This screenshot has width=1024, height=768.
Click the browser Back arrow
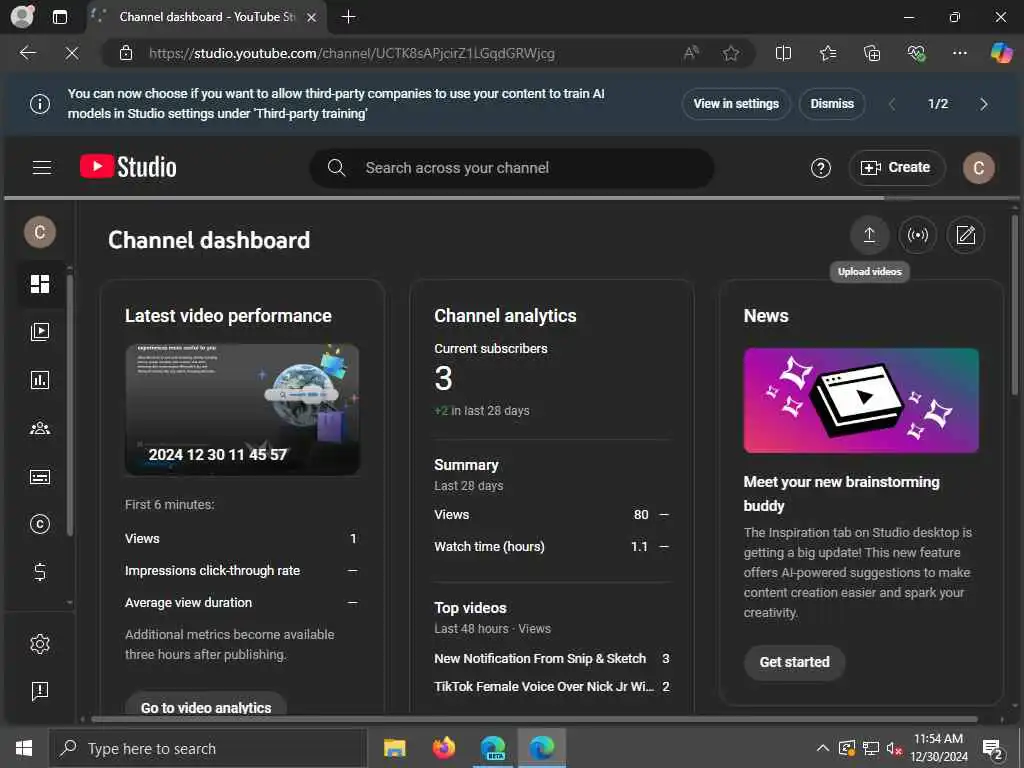click(x=27, y=53)
